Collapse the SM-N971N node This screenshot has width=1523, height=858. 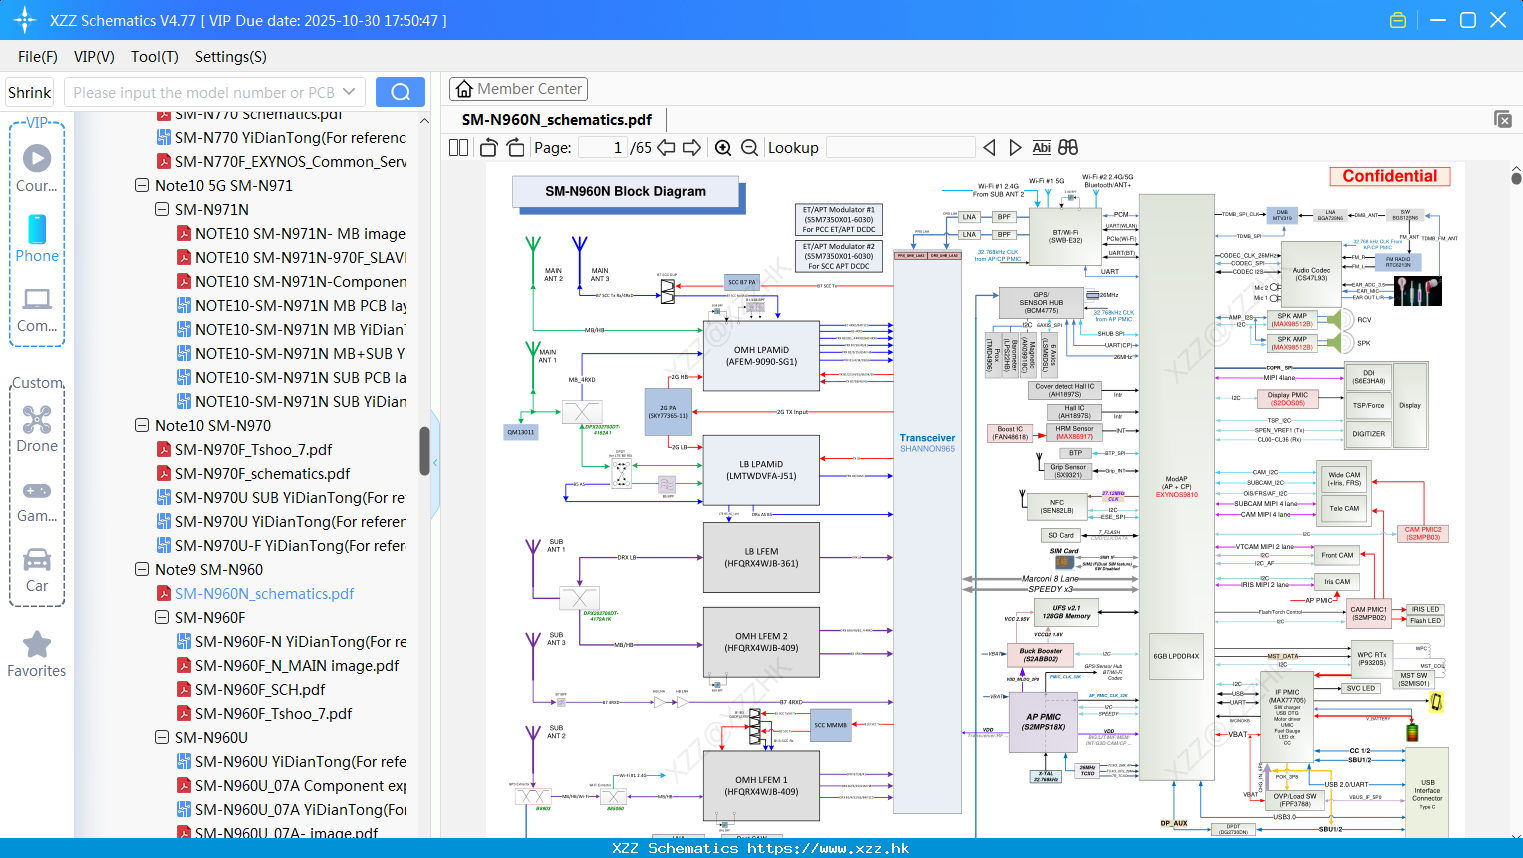[161, 209]
